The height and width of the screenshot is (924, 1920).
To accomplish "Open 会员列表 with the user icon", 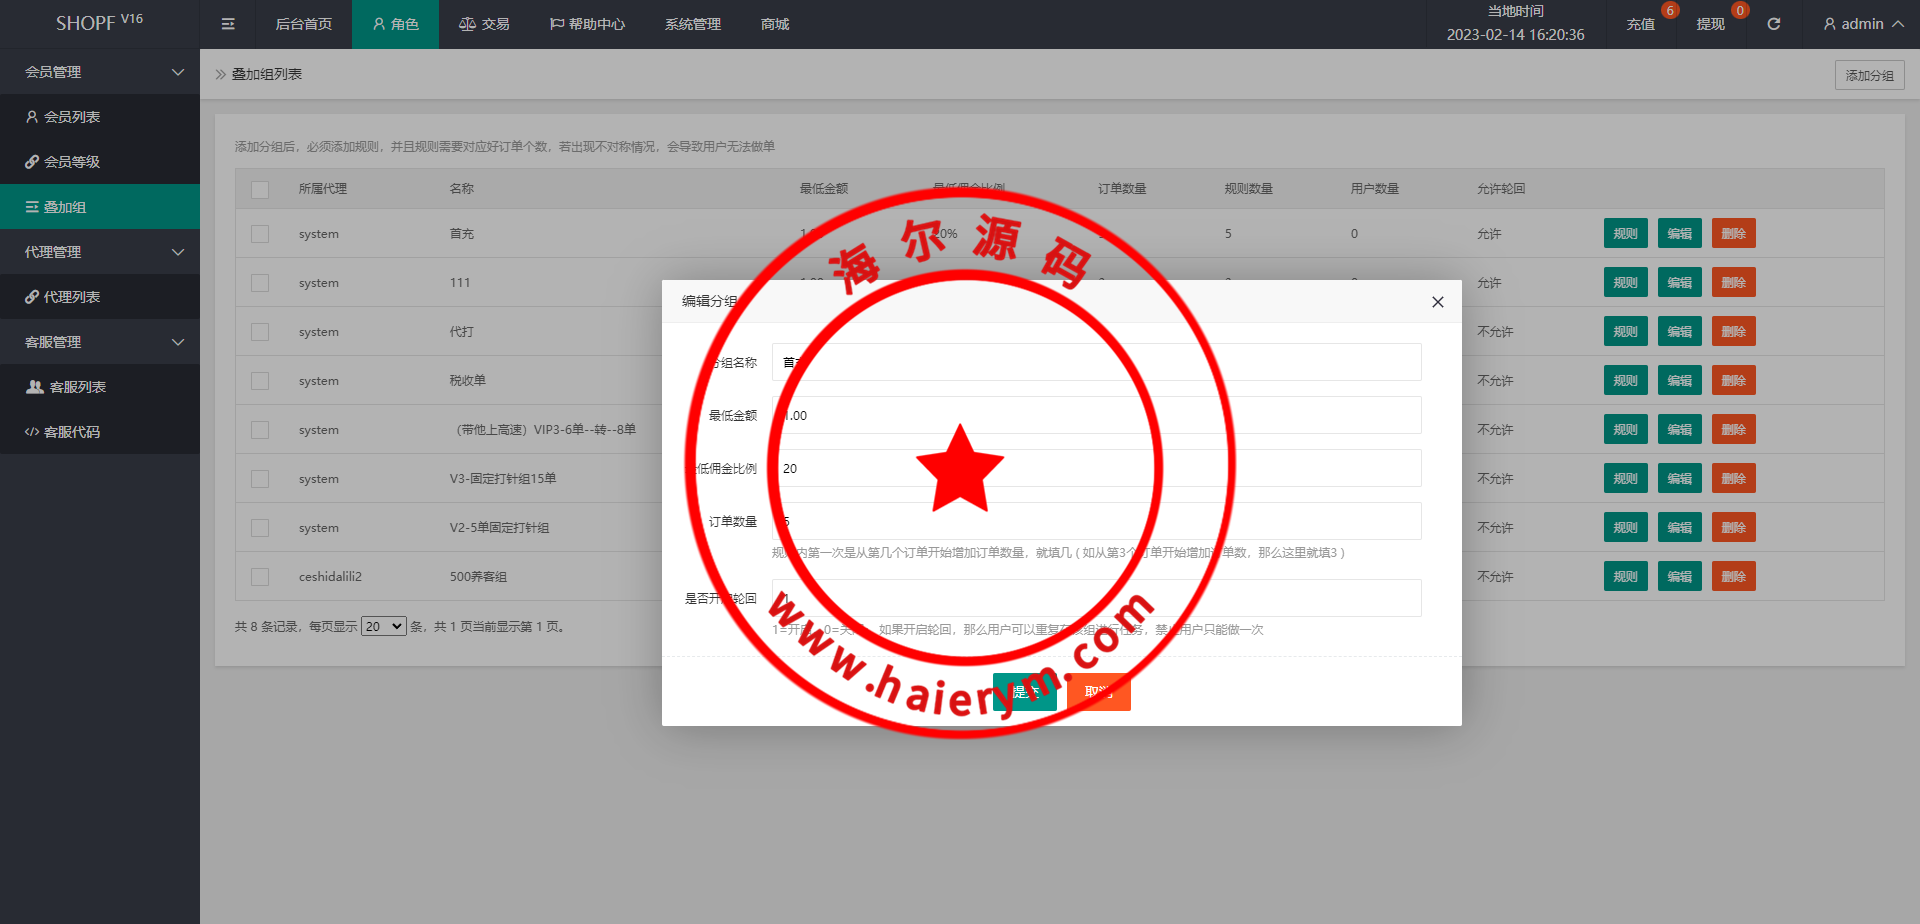I will click(63, 117).
